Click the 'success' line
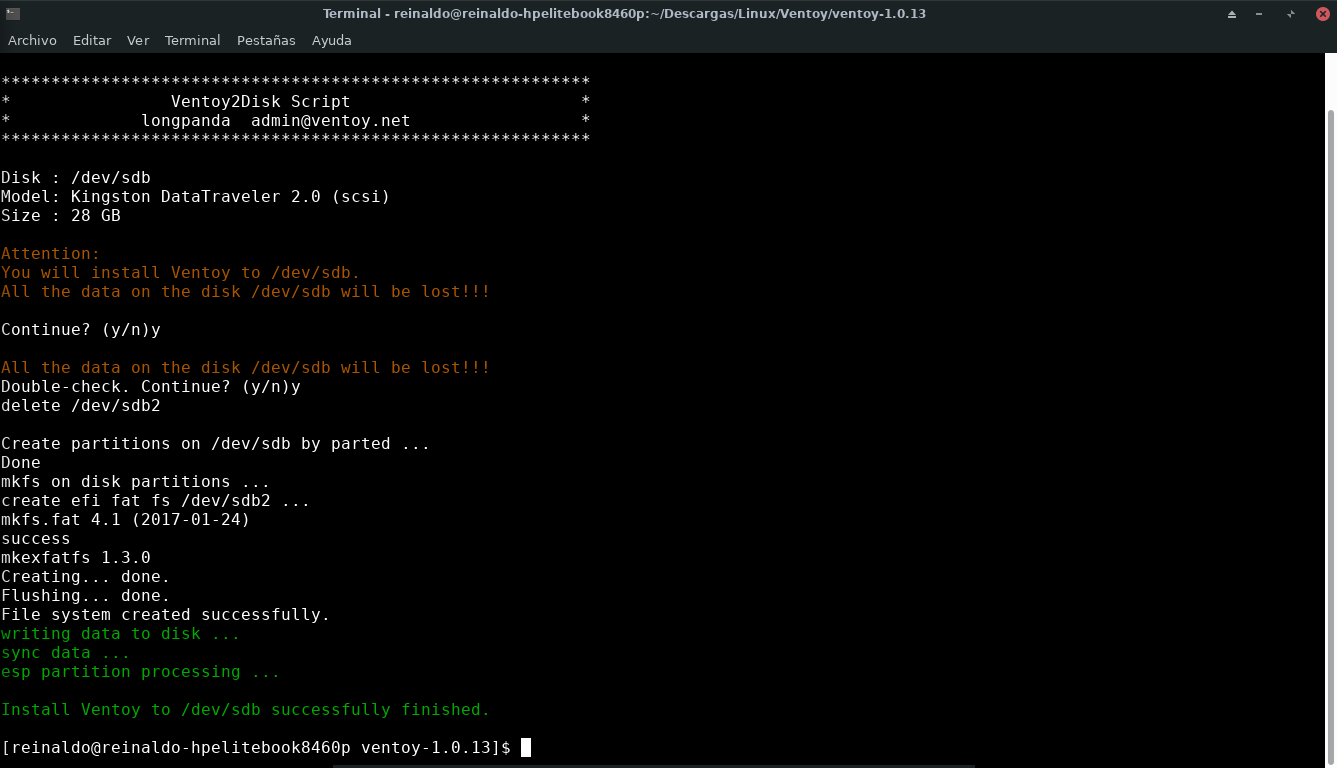The height and width of the screenshot is (768, 1337). click(x=36, y=538)
